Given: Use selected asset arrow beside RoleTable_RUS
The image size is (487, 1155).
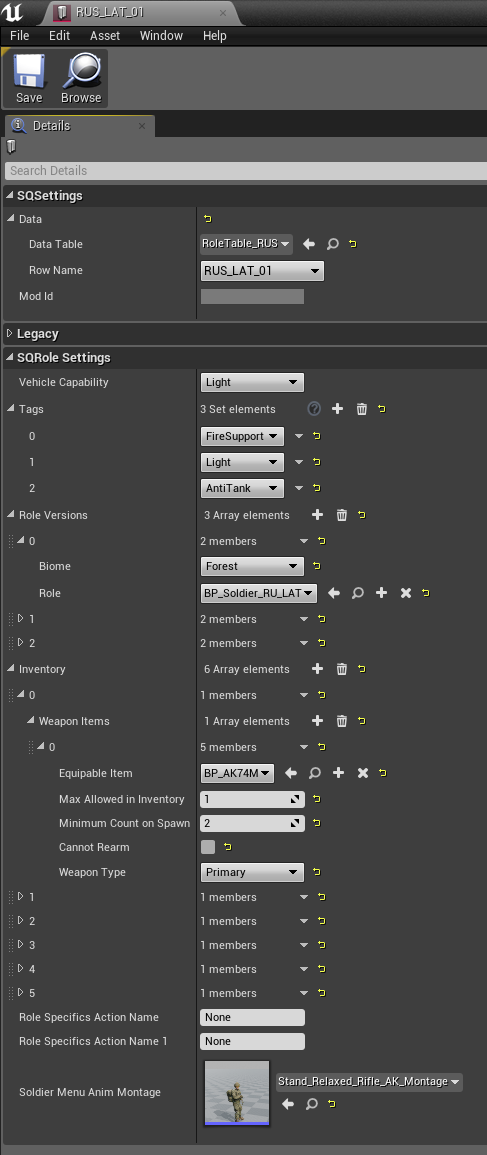Looking at the screenshot, I should [309, 244].
